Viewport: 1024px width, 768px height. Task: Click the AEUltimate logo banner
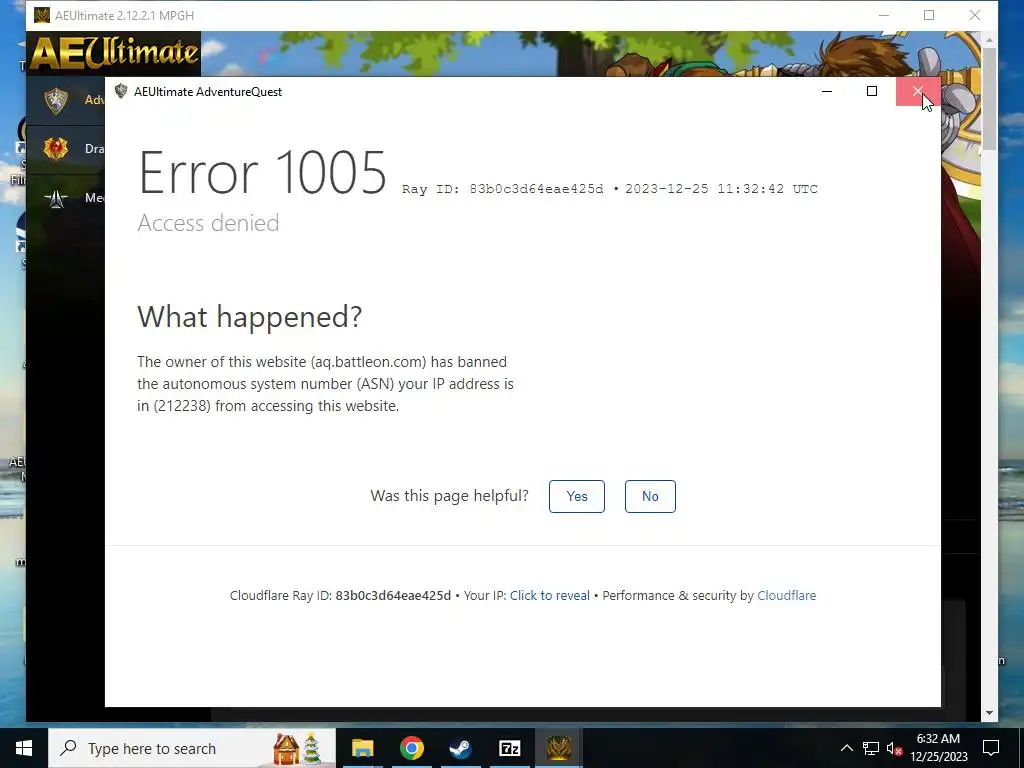click(114, 53)
